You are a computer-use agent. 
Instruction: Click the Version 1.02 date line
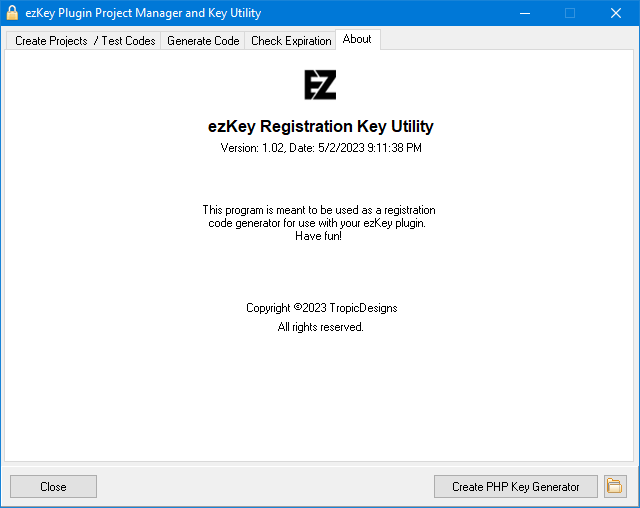coord(321,148)
